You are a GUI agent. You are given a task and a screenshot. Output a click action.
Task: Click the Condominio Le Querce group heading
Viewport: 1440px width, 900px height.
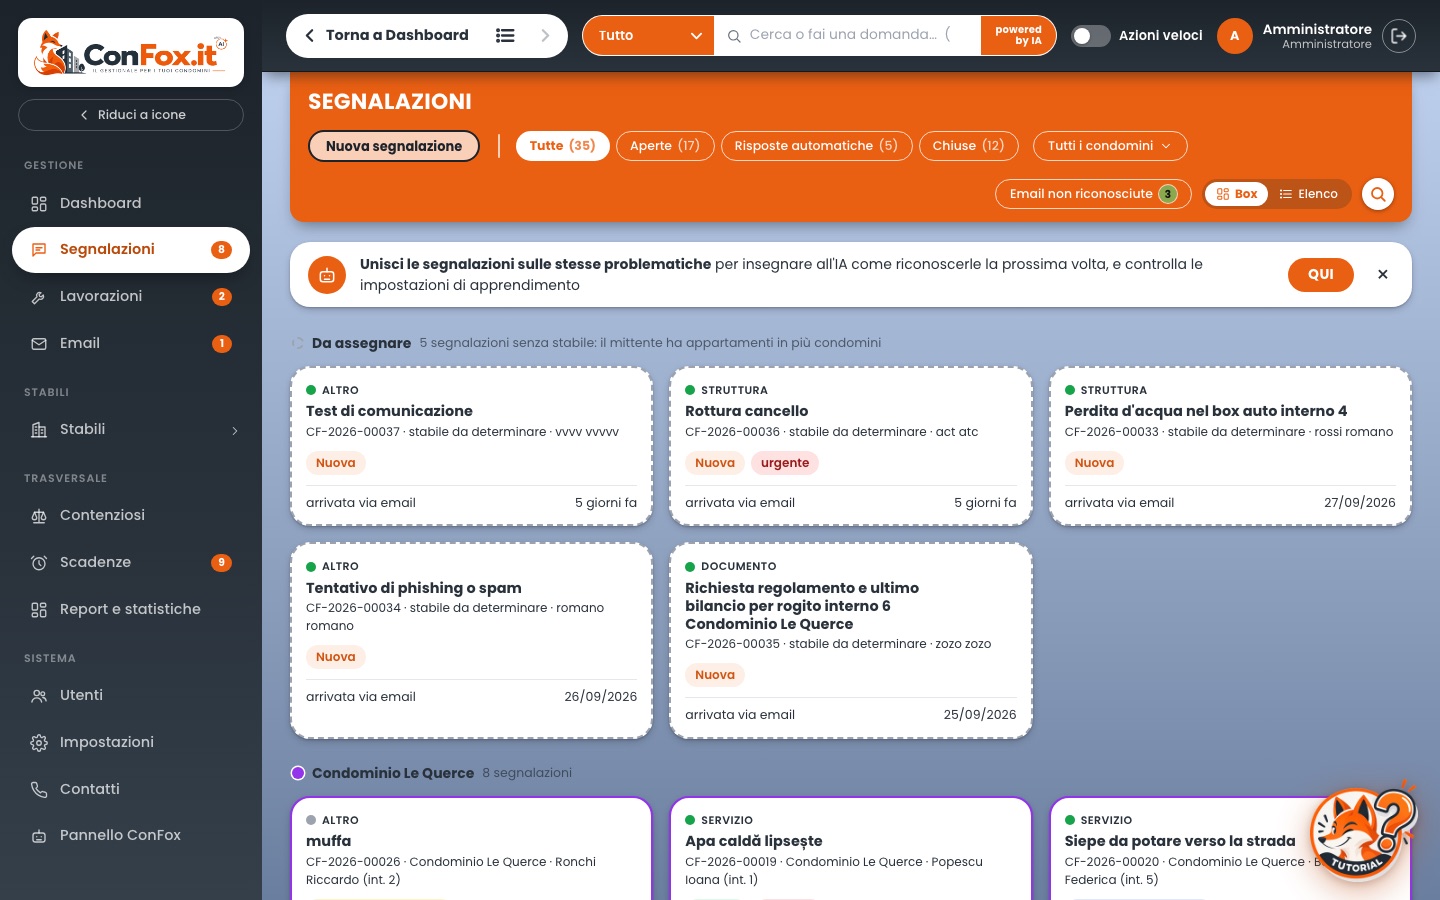pos(393,773)
